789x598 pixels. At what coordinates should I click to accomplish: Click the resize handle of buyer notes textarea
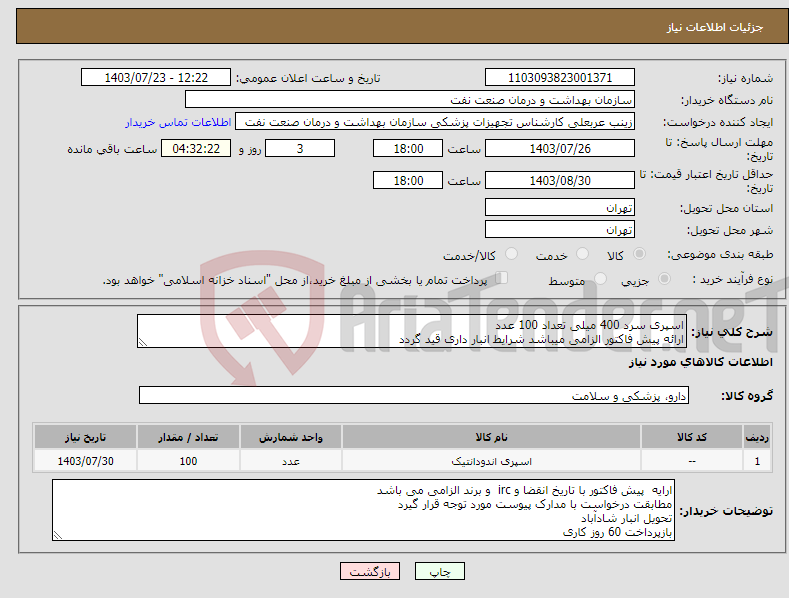pos(58,535)
